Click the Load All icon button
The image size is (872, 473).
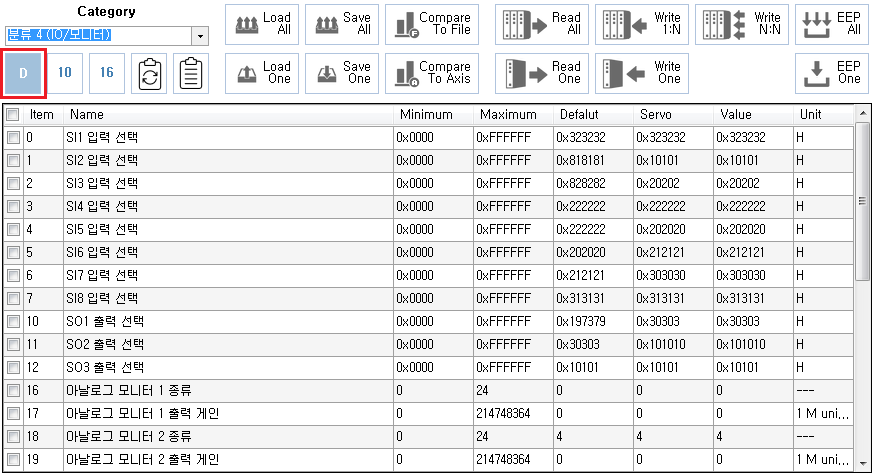tap(261, 25)
